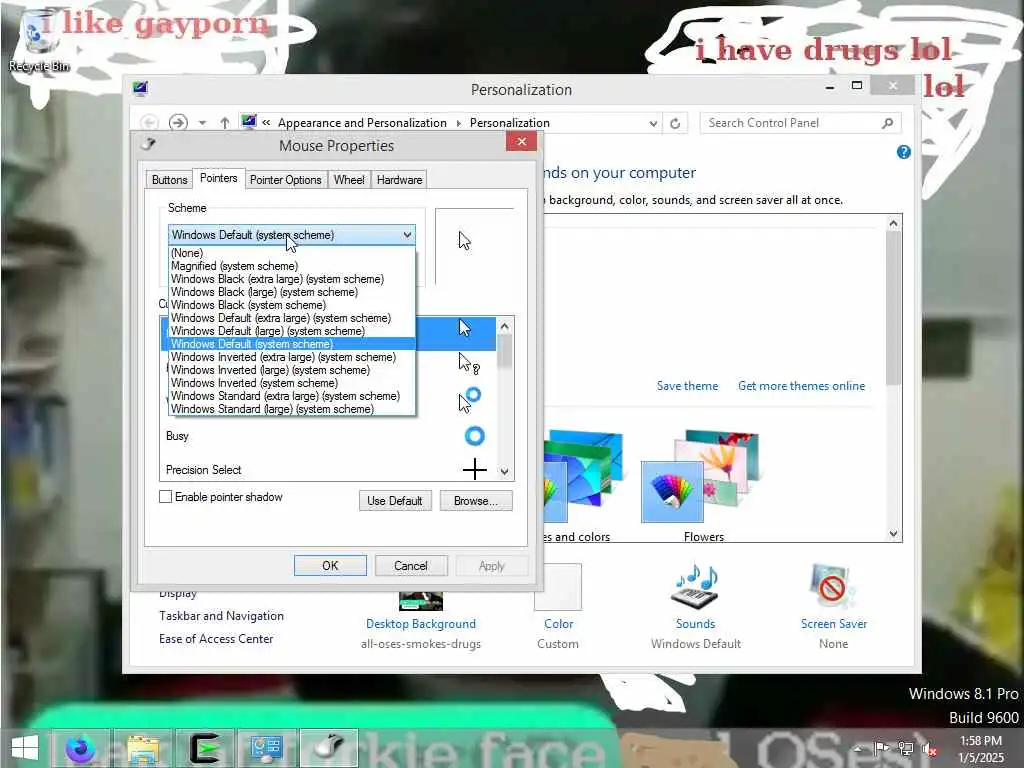
Task: Open Action Center flag tray icon
Action: (882, 748)
